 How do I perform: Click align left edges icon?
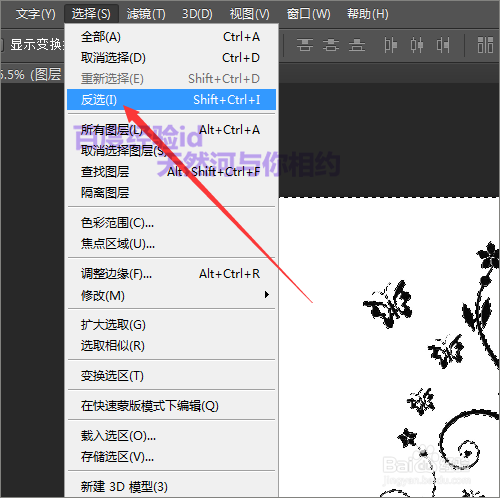click(390, 45)
